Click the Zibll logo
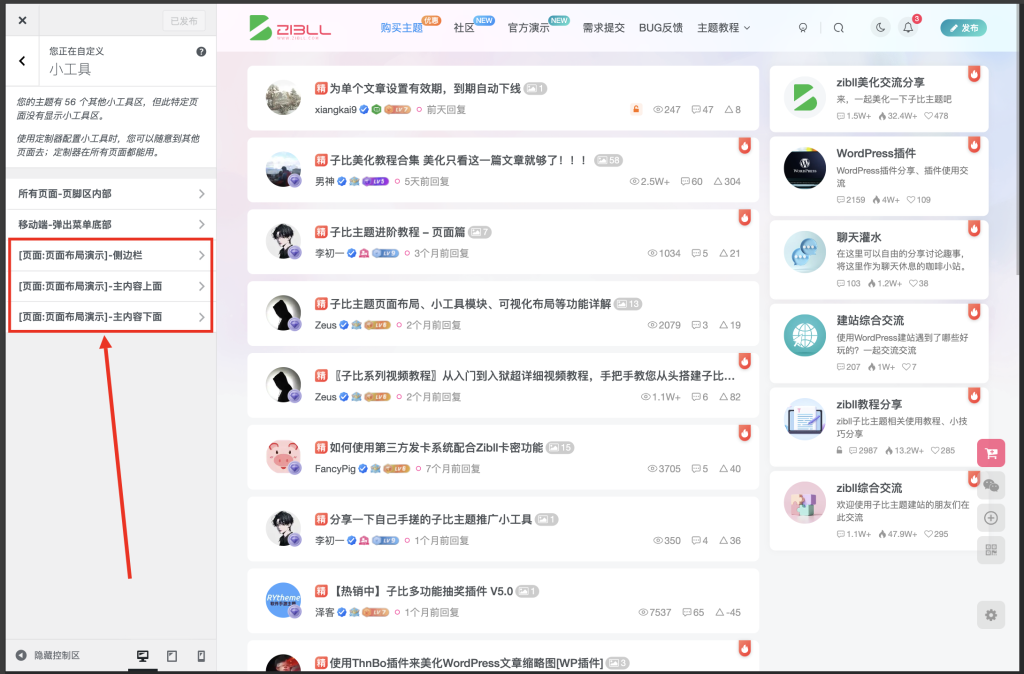The width and height of the screenshot is (1024, 674). click(x=290, y=28)
